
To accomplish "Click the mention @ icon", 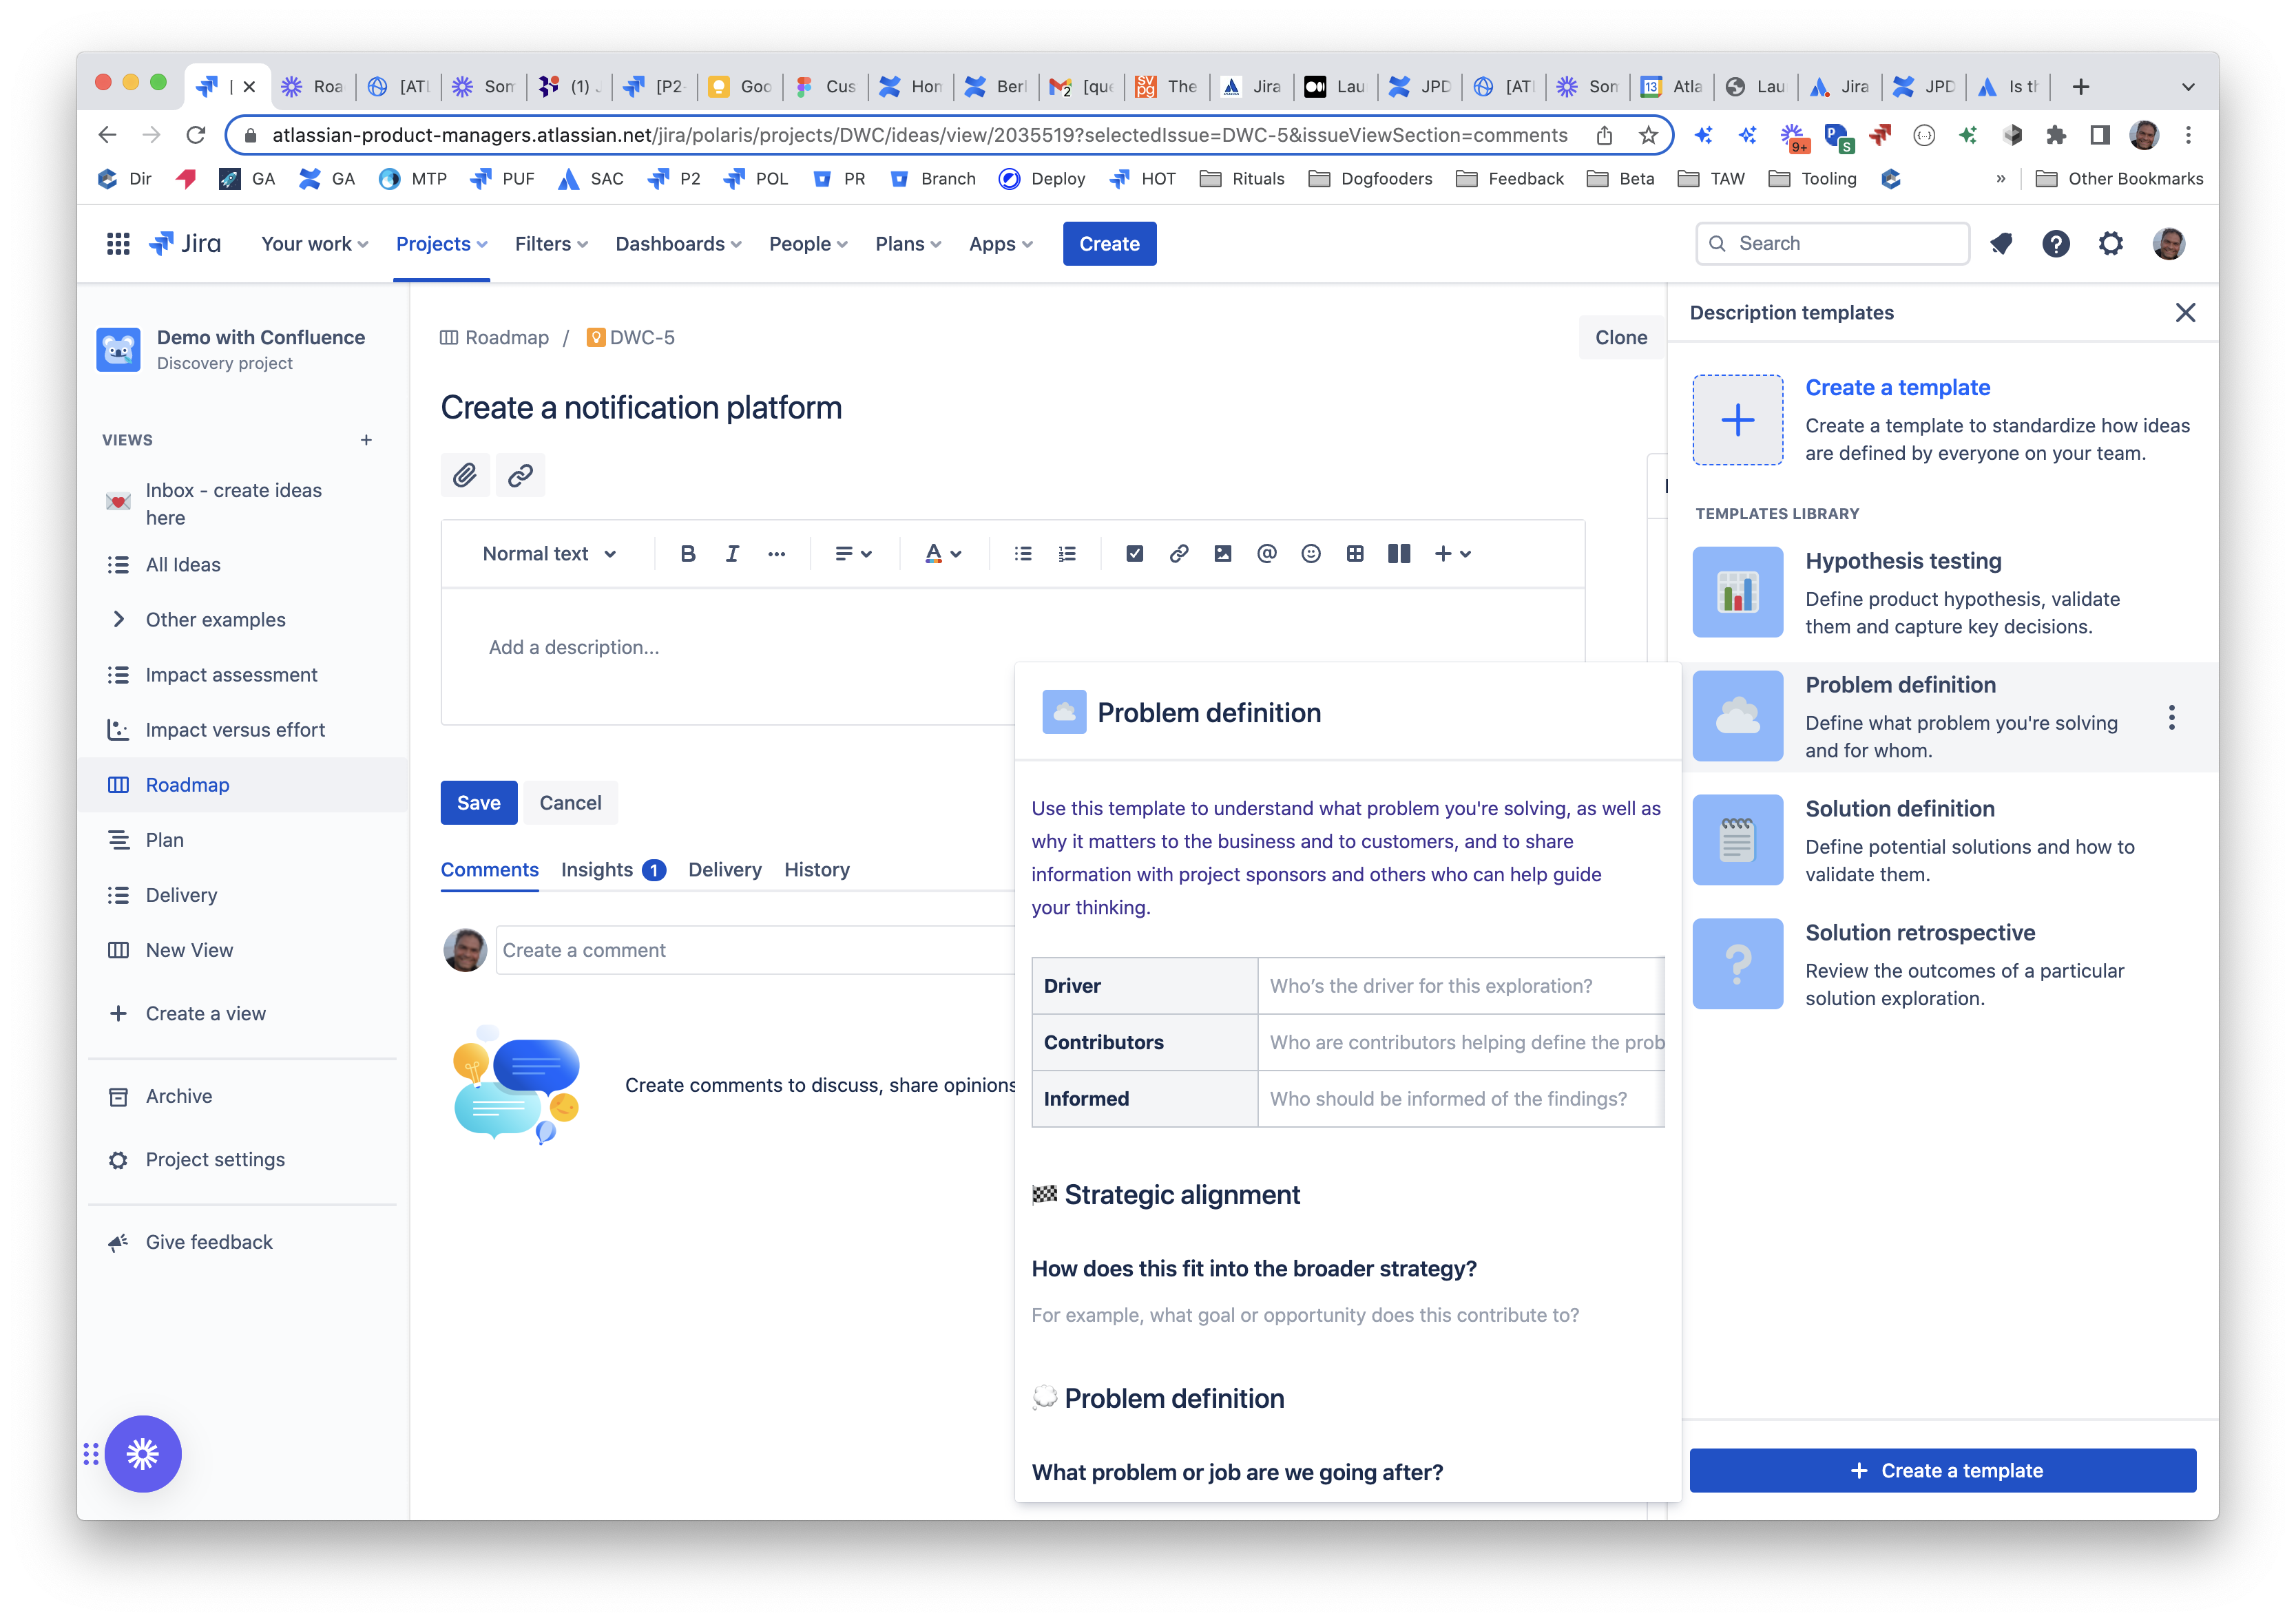I will 1266,554.
